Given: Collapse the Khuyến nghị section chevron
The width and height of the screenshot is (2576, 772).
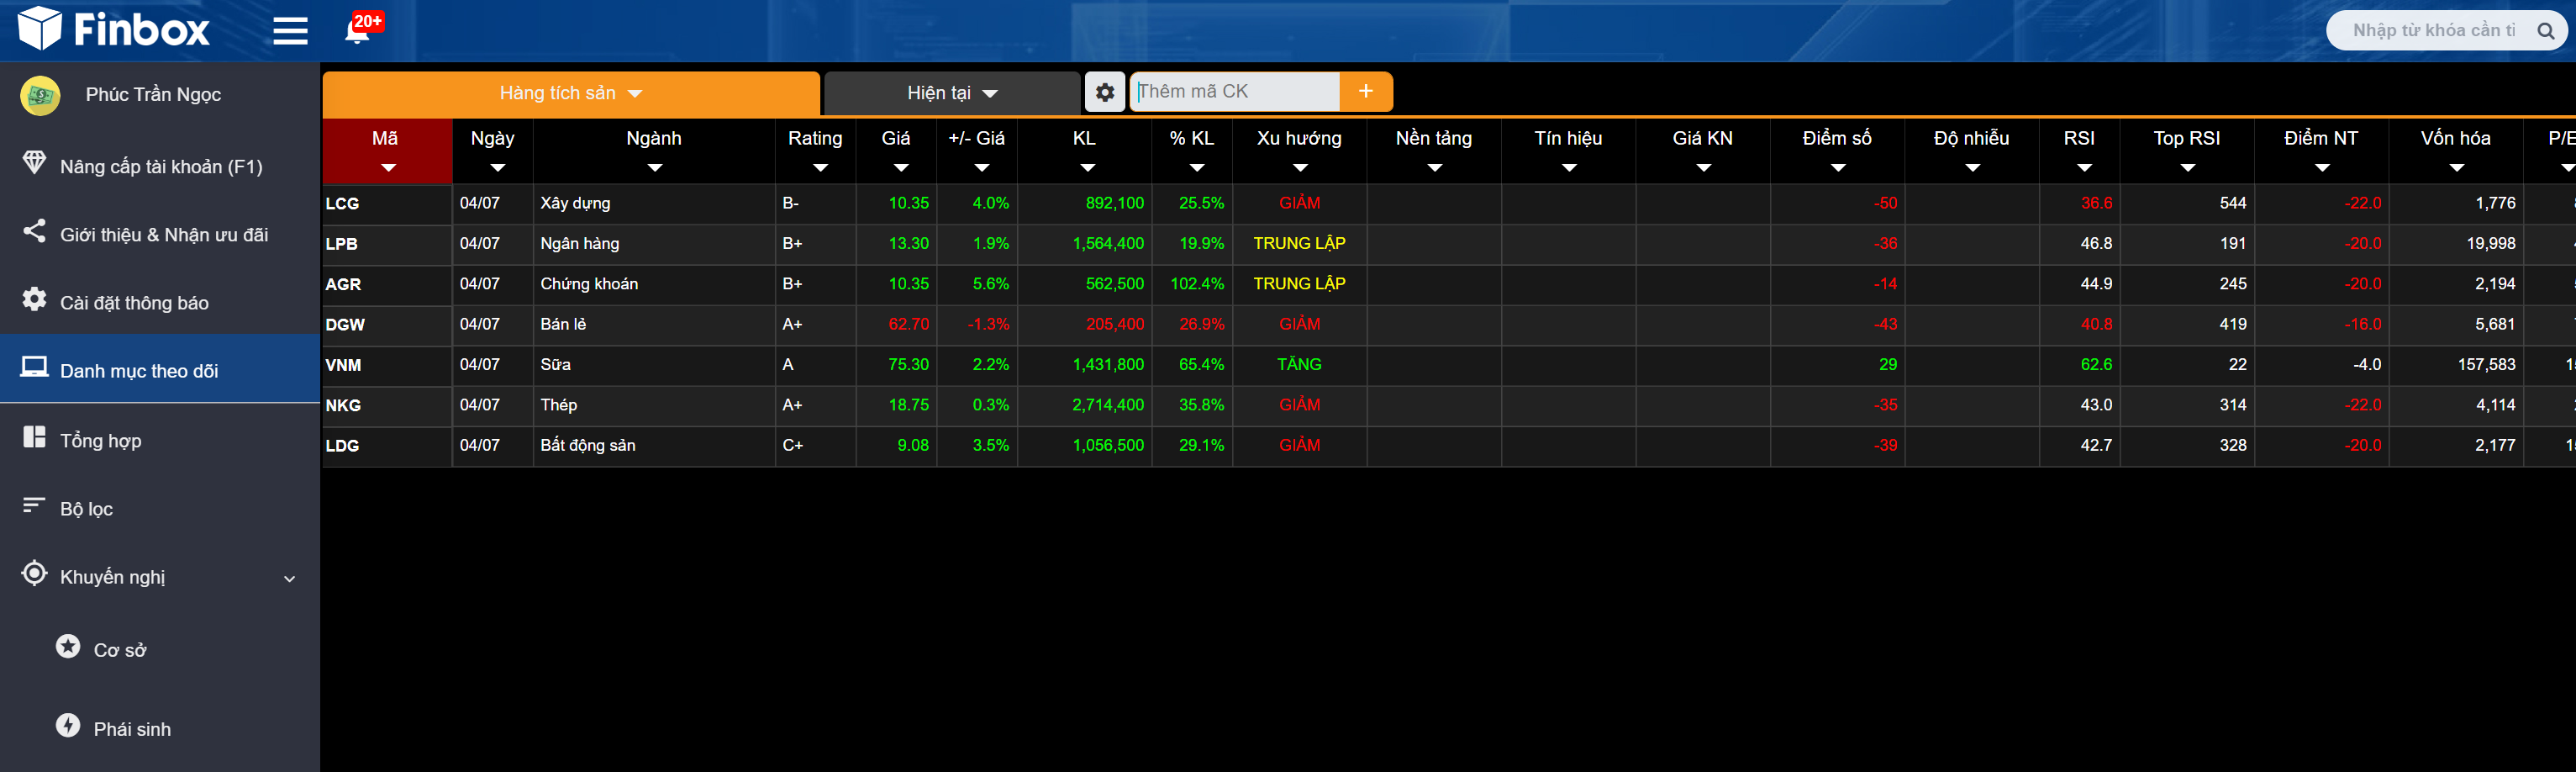Looking at the screenshot, I should click(x=289, y=578).
